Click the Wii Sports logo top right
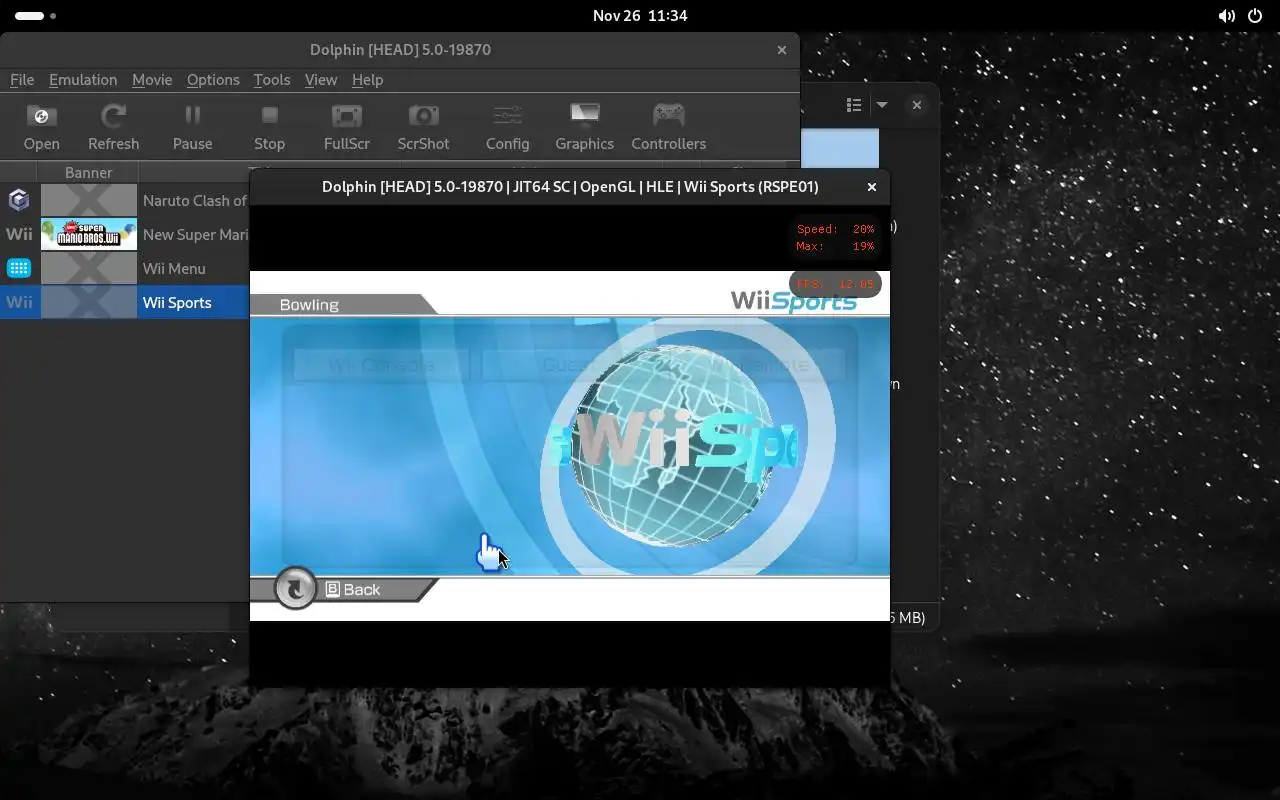 tap(794, 301)
